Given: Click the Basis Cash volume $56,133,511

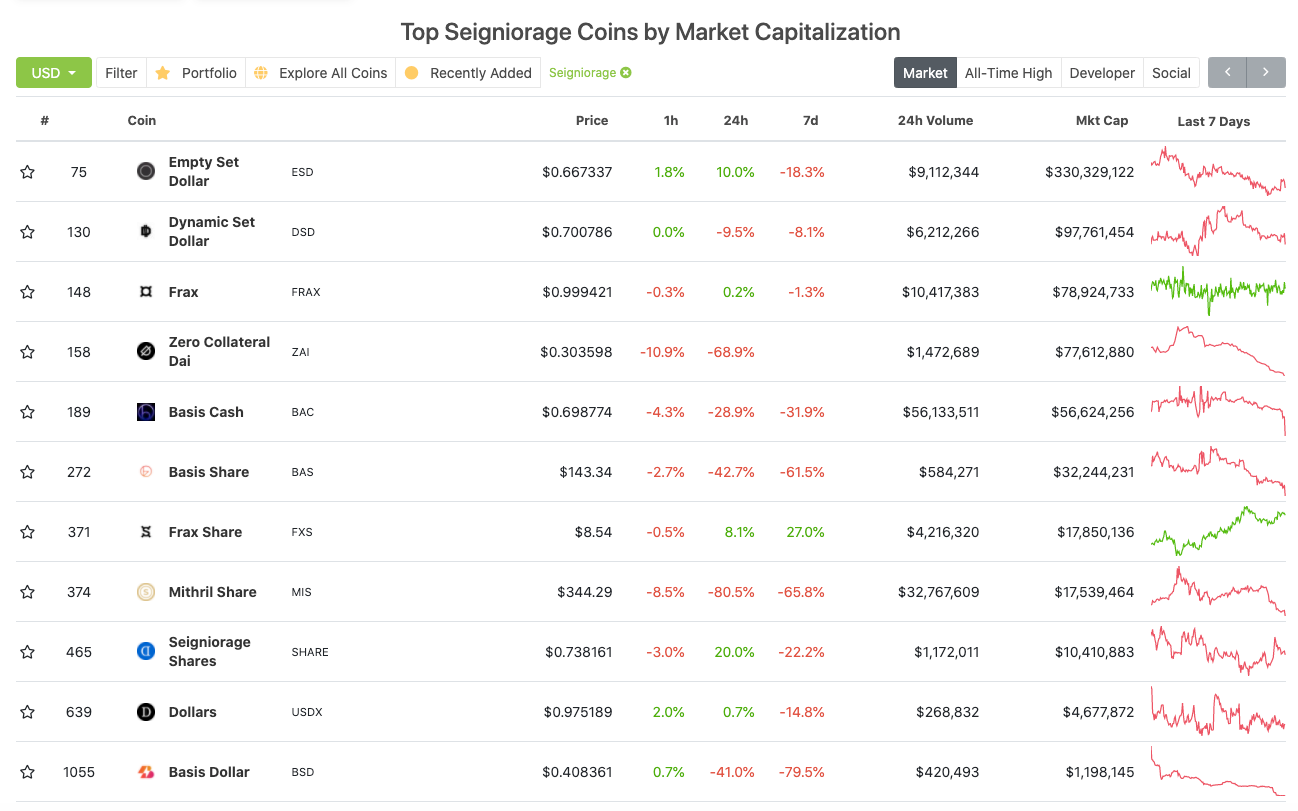Looking at the screenshot, I should coord(937,412).
